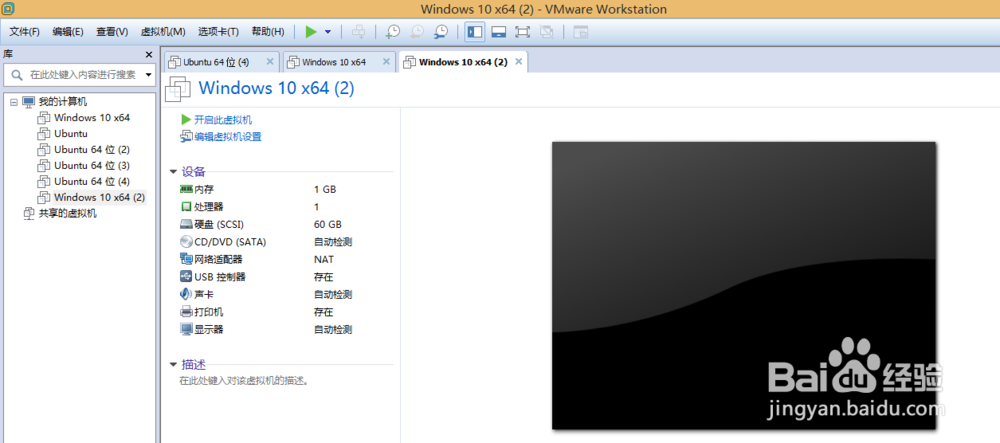Take a snapshot with the clock-plus icon
Image resolution: width=1000 pixels, height=443 pixels.
pos(393,32)
